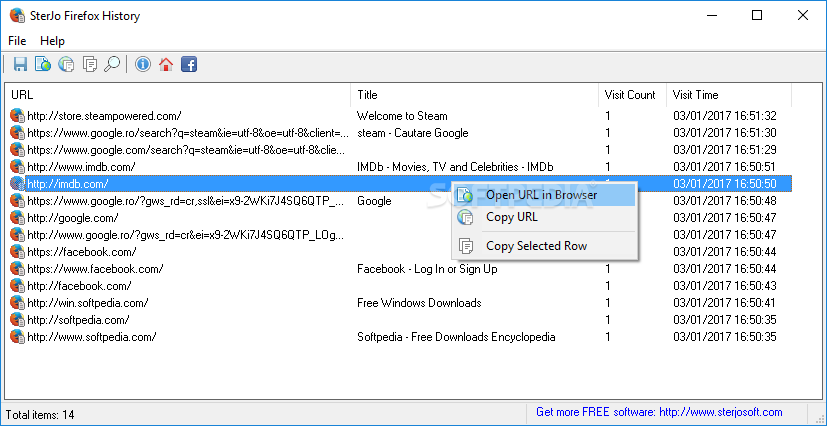Screen dimensions: 827x426
Task: Click the Copy URL toolbar icon
Action: tap(66, 64)
